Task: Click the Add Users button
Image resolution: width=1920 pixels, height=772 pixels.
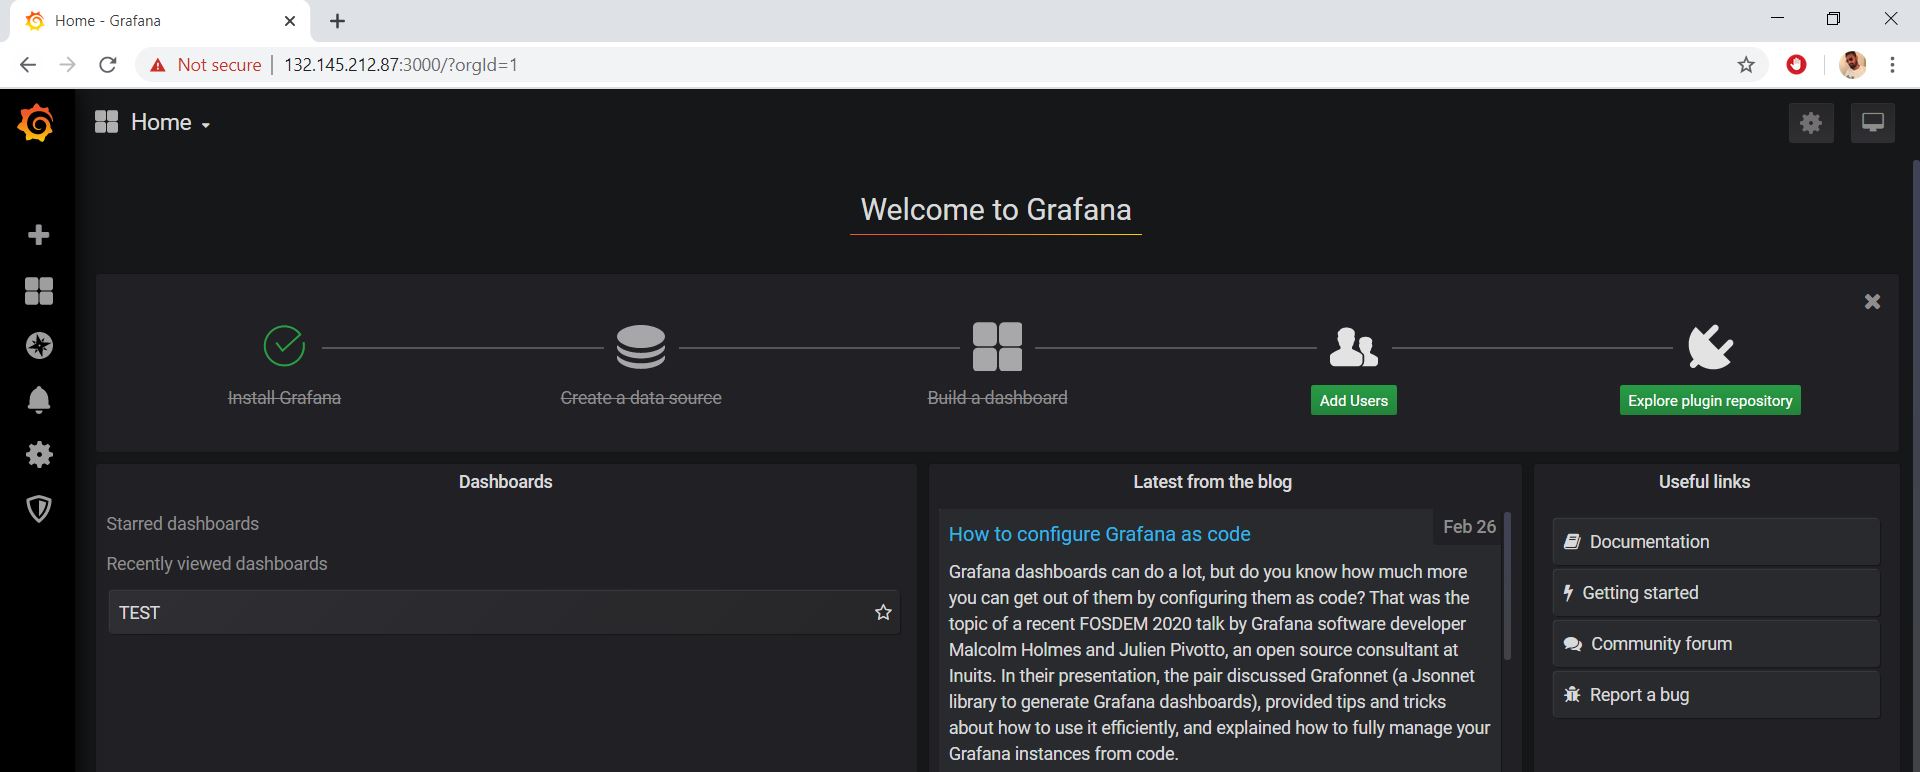Action: pos(1354,400)
